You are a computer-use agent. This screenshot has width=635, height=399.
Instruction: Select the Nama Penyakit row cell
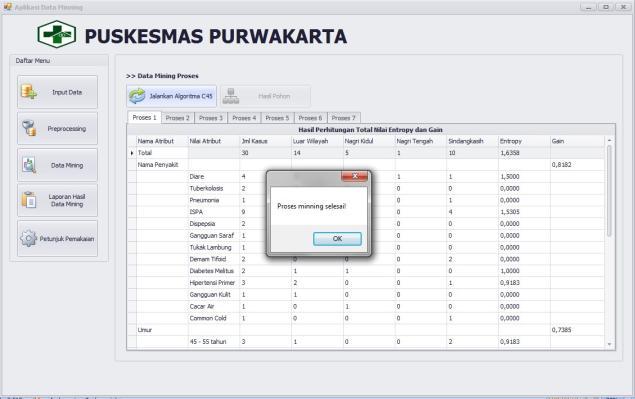pyautogui.click(x=162, y=165)
